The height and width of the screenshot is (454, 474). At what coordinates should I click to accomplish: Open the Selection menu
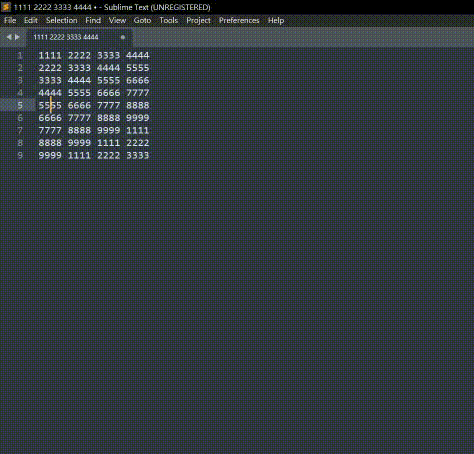[x=62, y=20]
